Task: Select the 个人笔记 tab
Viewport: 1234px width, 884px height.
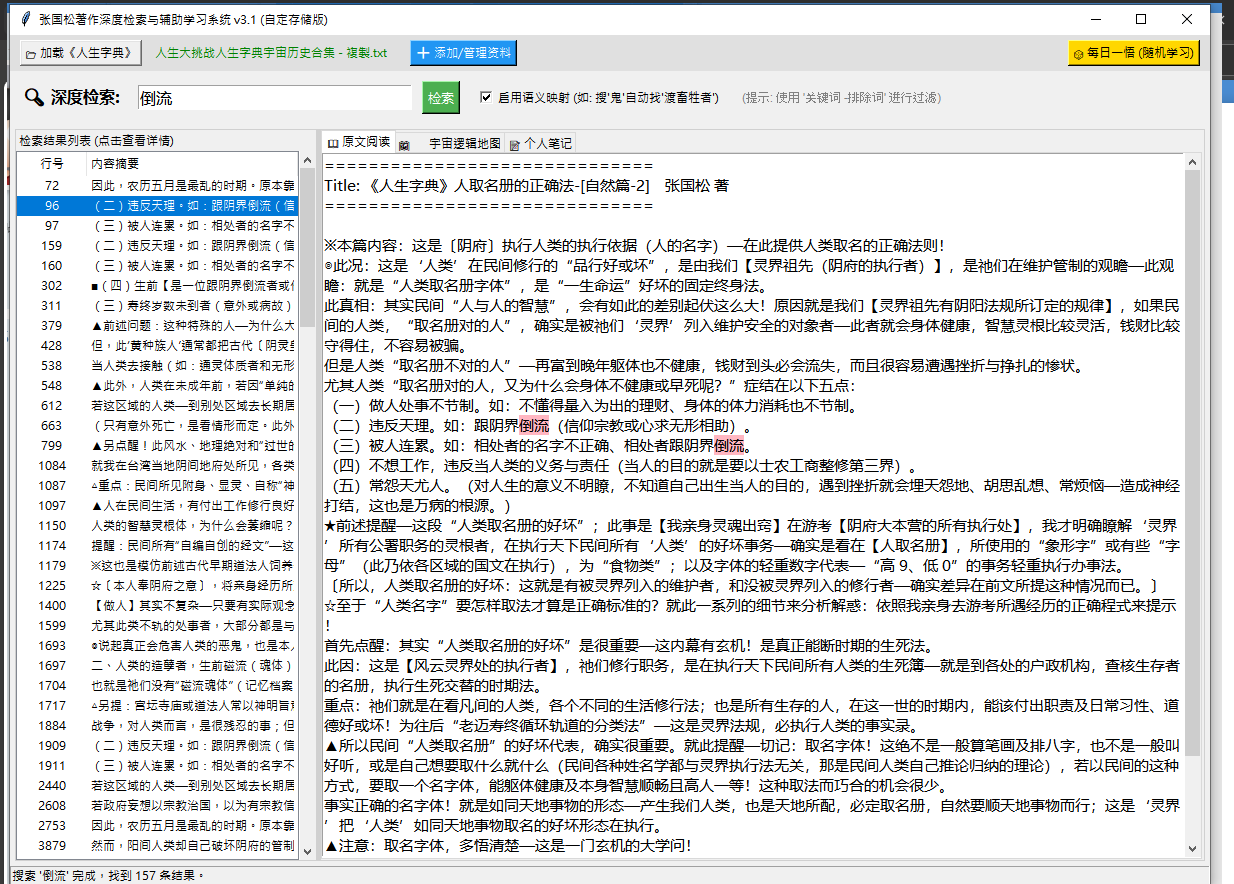Action: tap(540, 143)
